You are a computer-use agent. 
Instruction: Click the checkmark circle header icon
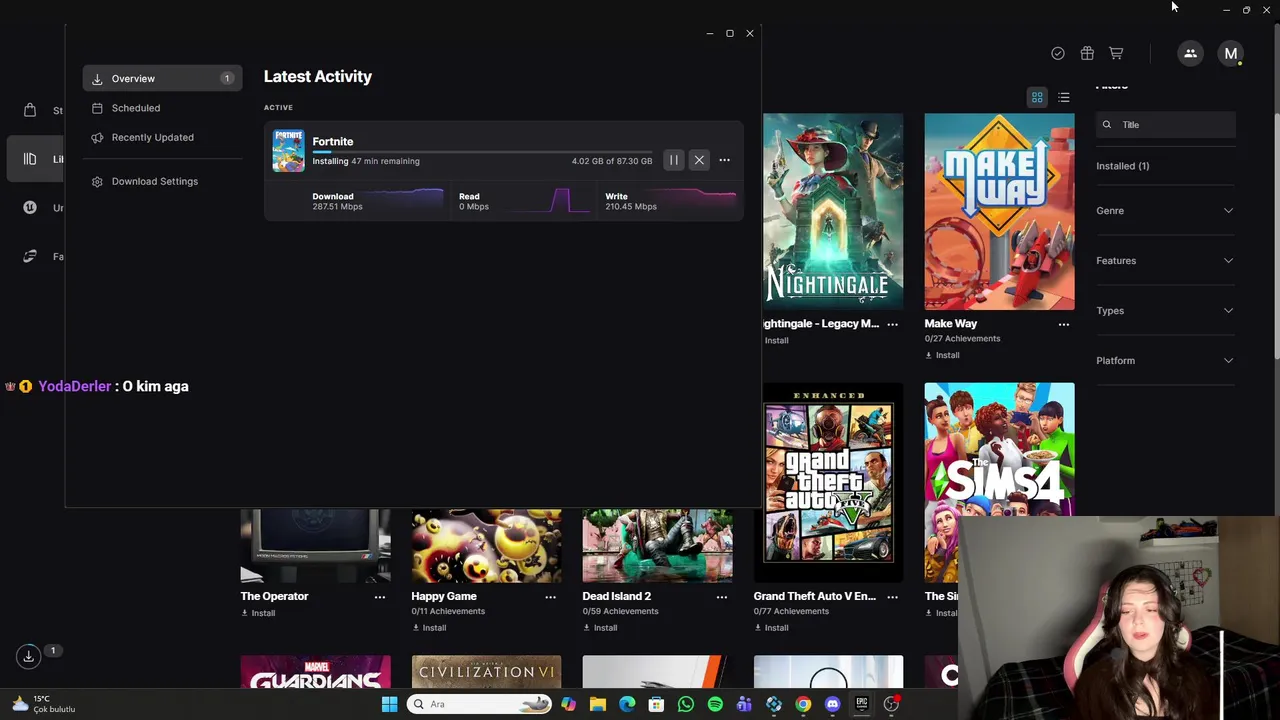click(1058, 54)
